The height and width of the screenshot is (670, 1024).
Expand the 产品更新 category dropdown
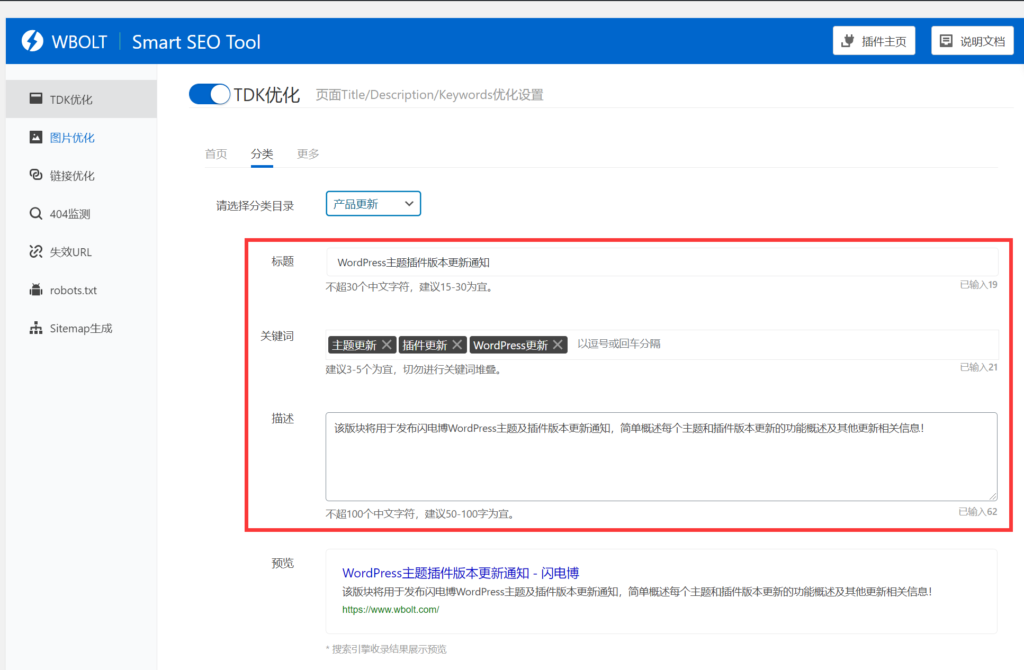[x=373, y=204]
